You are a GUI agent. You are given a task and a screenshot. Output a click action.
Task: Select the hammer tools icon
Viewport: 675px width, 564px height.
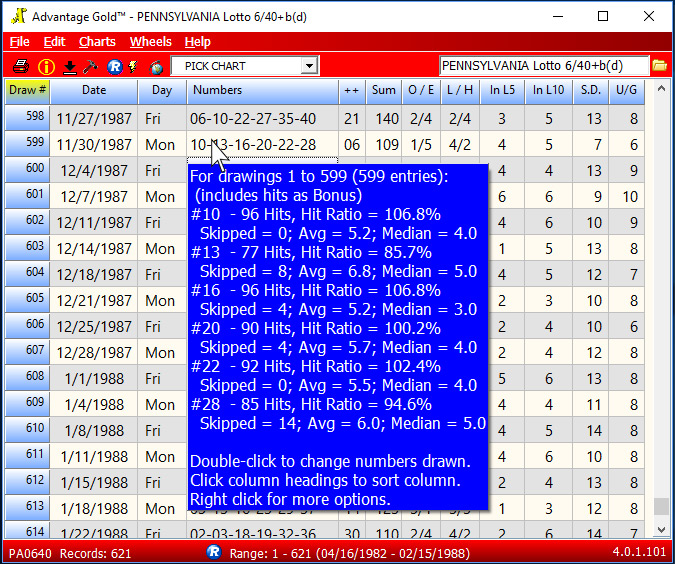[x=90, y=67]
